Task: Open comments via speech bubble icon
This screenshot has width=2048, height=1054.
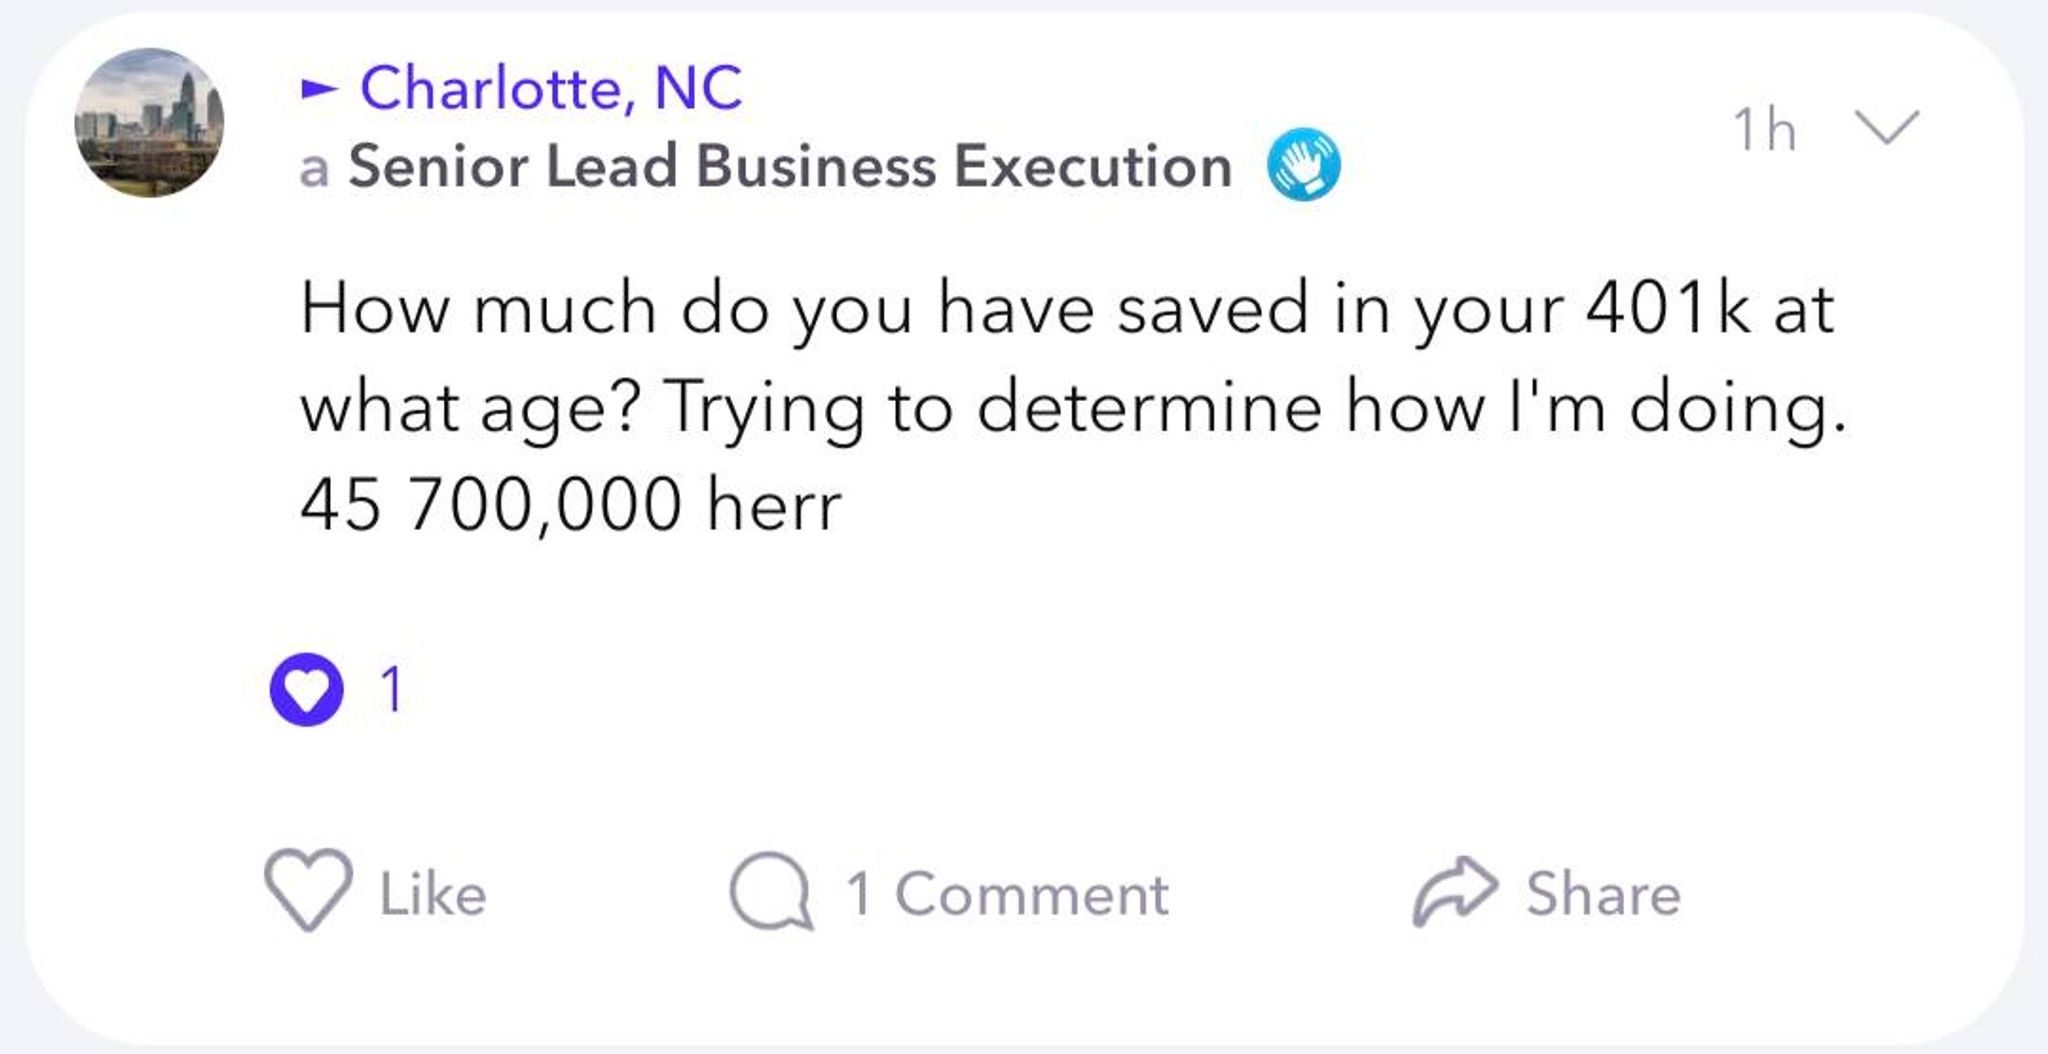Action: 770,892
